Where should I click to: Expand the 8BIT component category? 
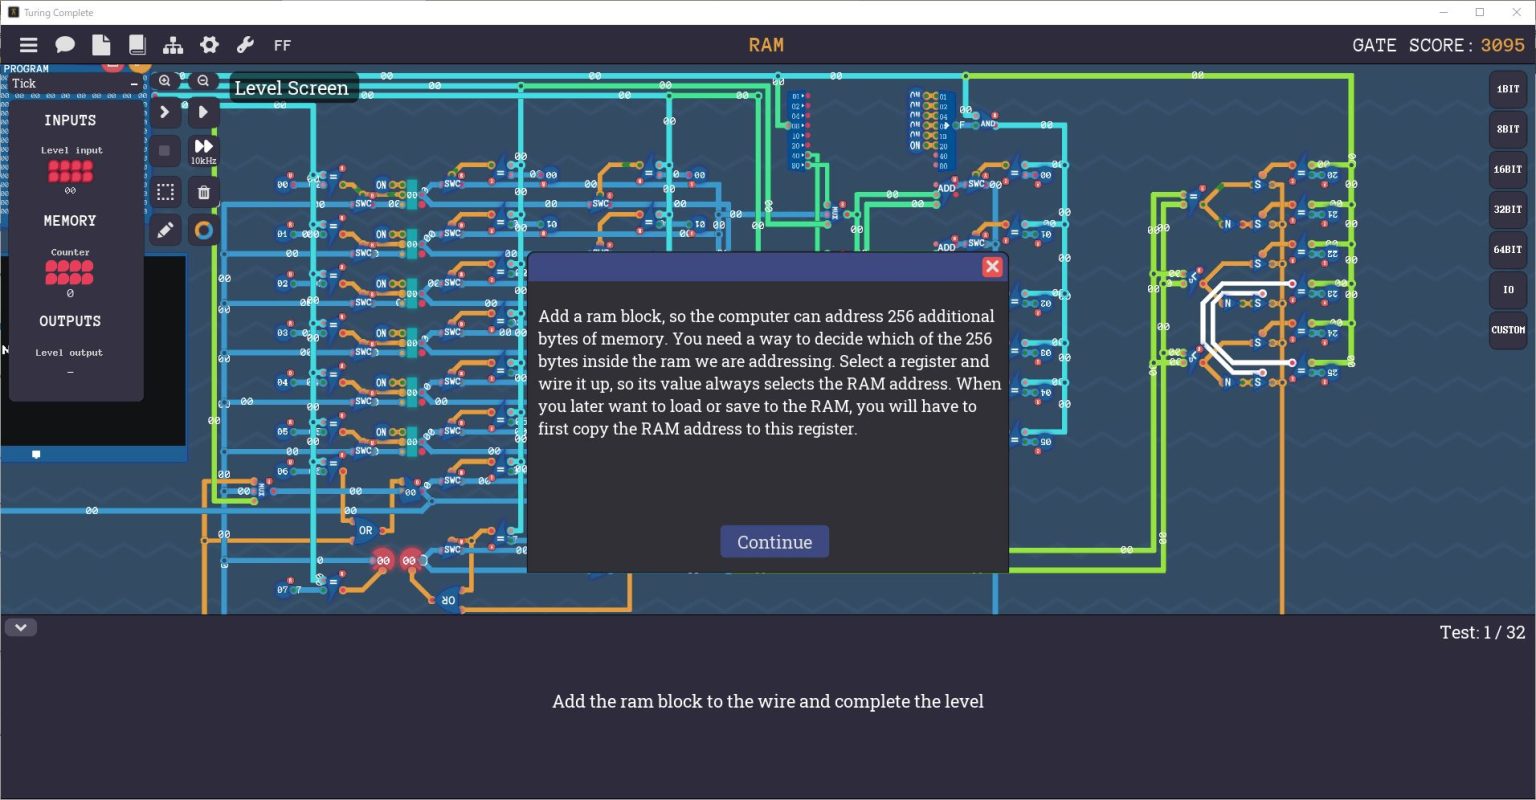coord(1507,129)
